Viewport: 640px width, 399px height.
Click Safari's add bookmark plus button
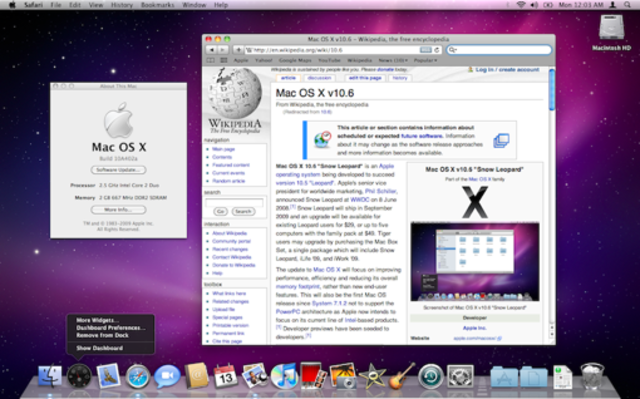tap(238, 50)
